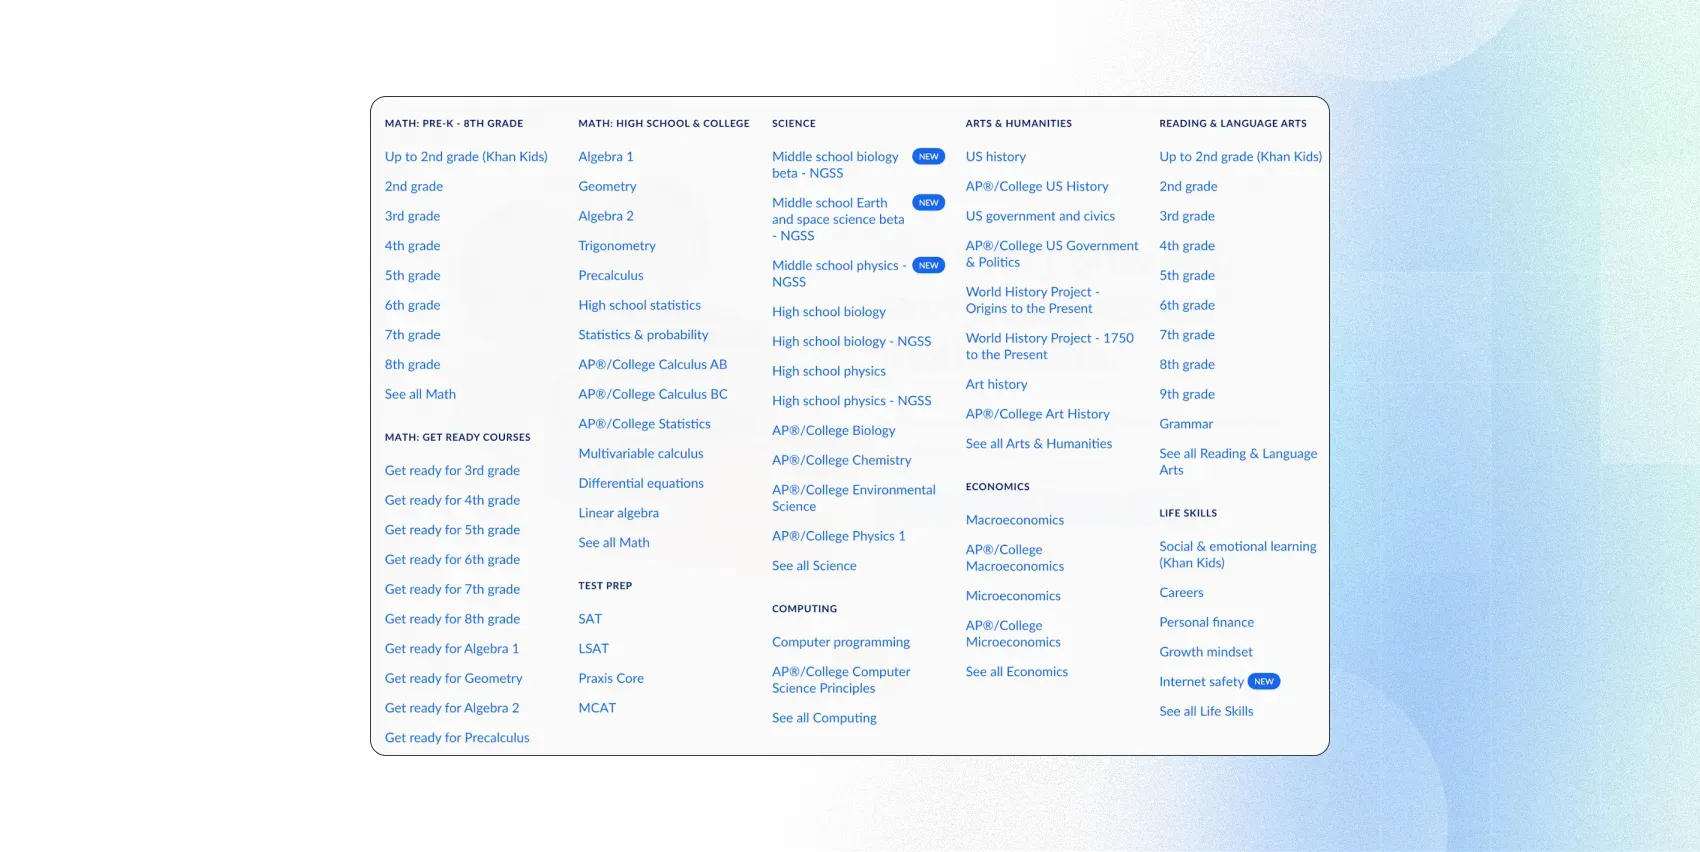Screen dimensions: 1700x852
Task: Select Praxis Core test prep
Action: tap(611, 679)
